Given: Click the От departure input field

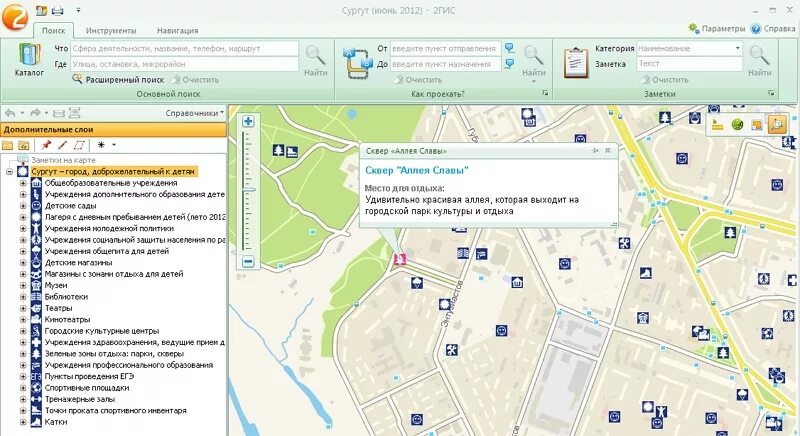Looking at the screenshot, I should [445, 48].
